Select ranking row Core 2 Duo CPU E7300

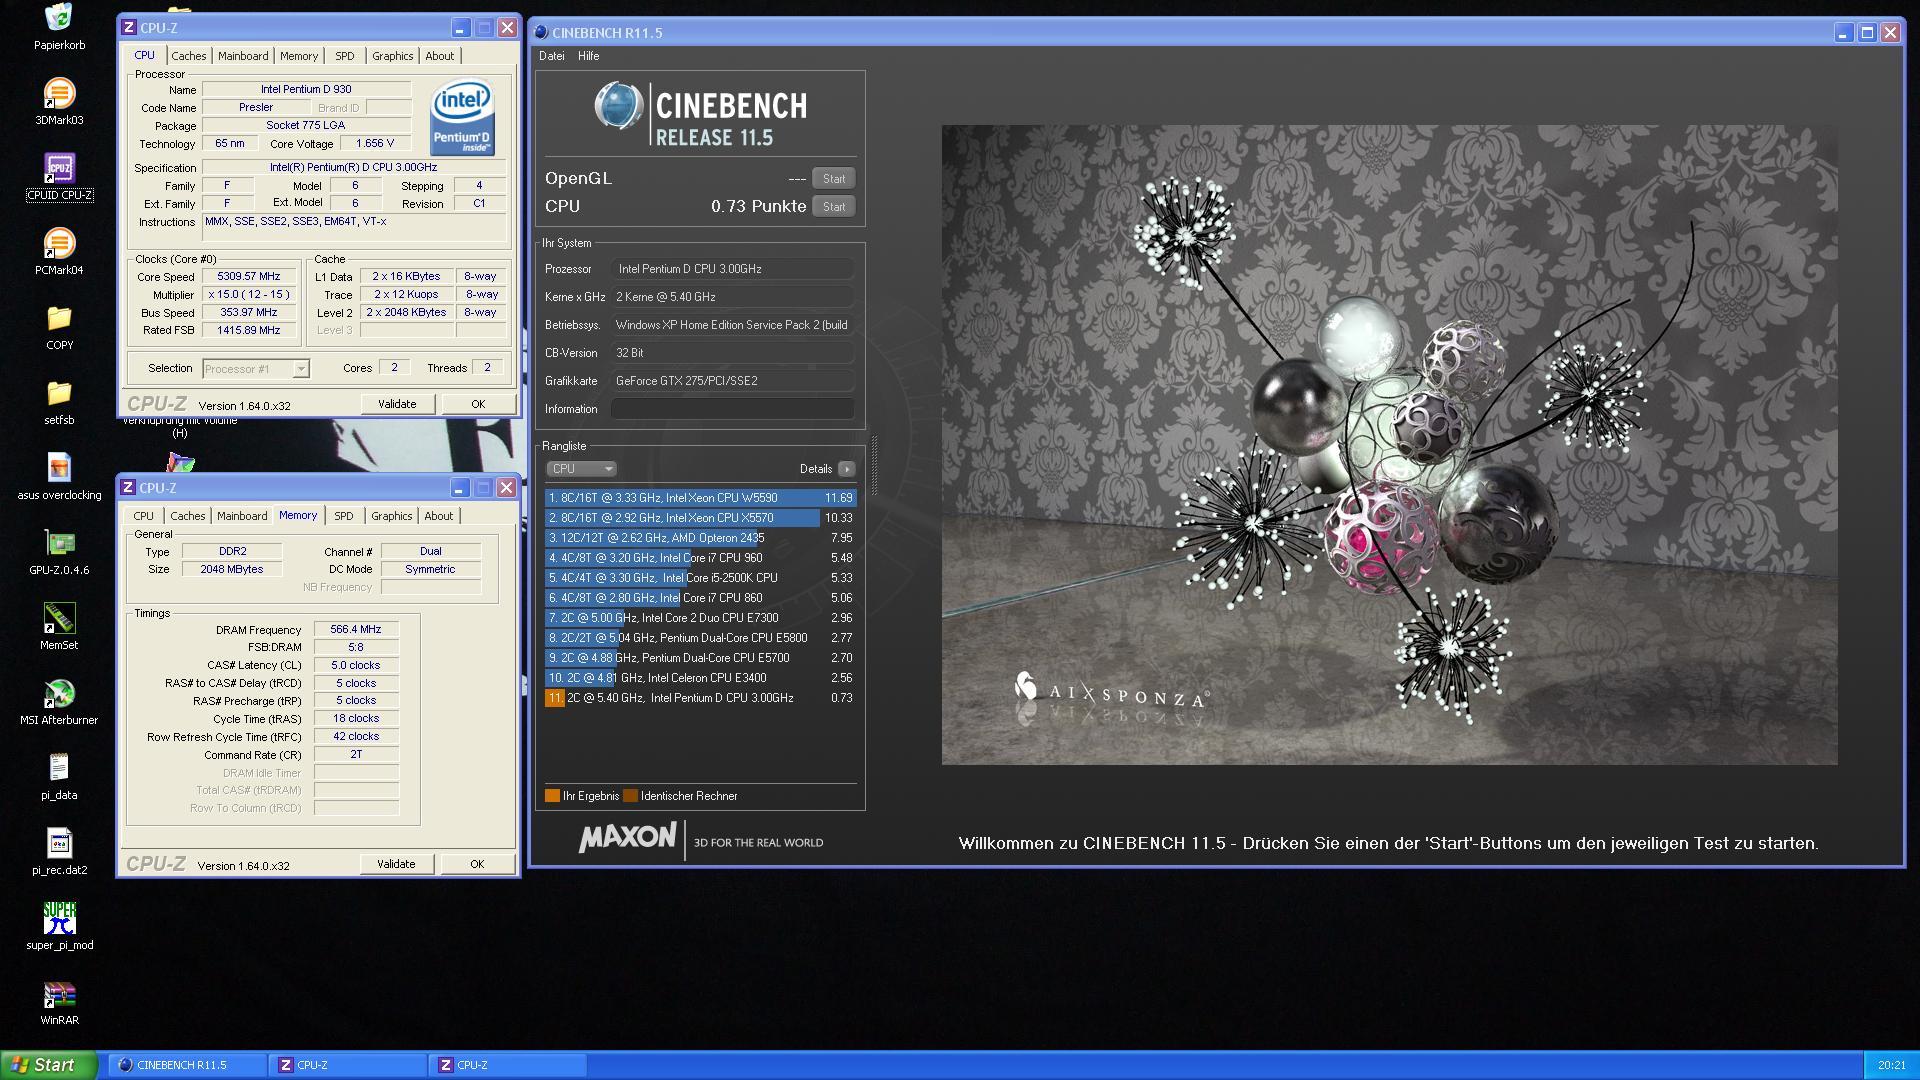tap(700, 618)
